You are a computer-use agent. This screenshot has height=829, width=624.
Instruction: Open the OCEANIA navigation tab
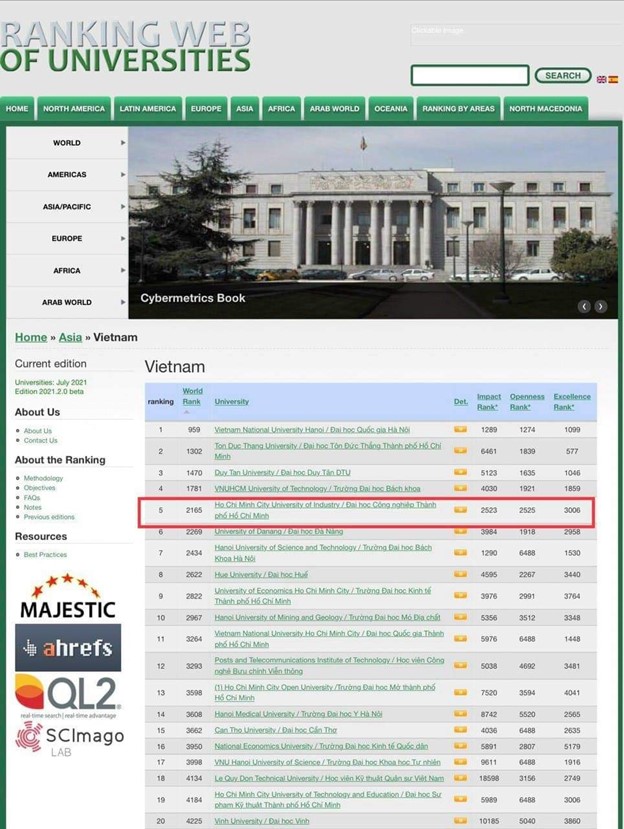(391, 108)
